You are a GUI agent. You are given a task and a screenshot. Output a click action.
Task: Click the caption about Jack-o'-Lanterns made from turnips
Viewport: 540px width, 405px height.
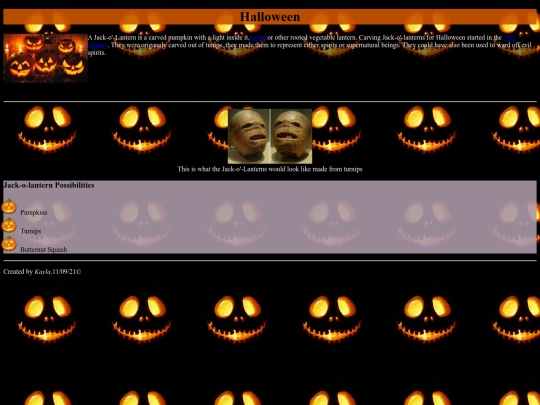pyautogui.click(x=270, y=169)
